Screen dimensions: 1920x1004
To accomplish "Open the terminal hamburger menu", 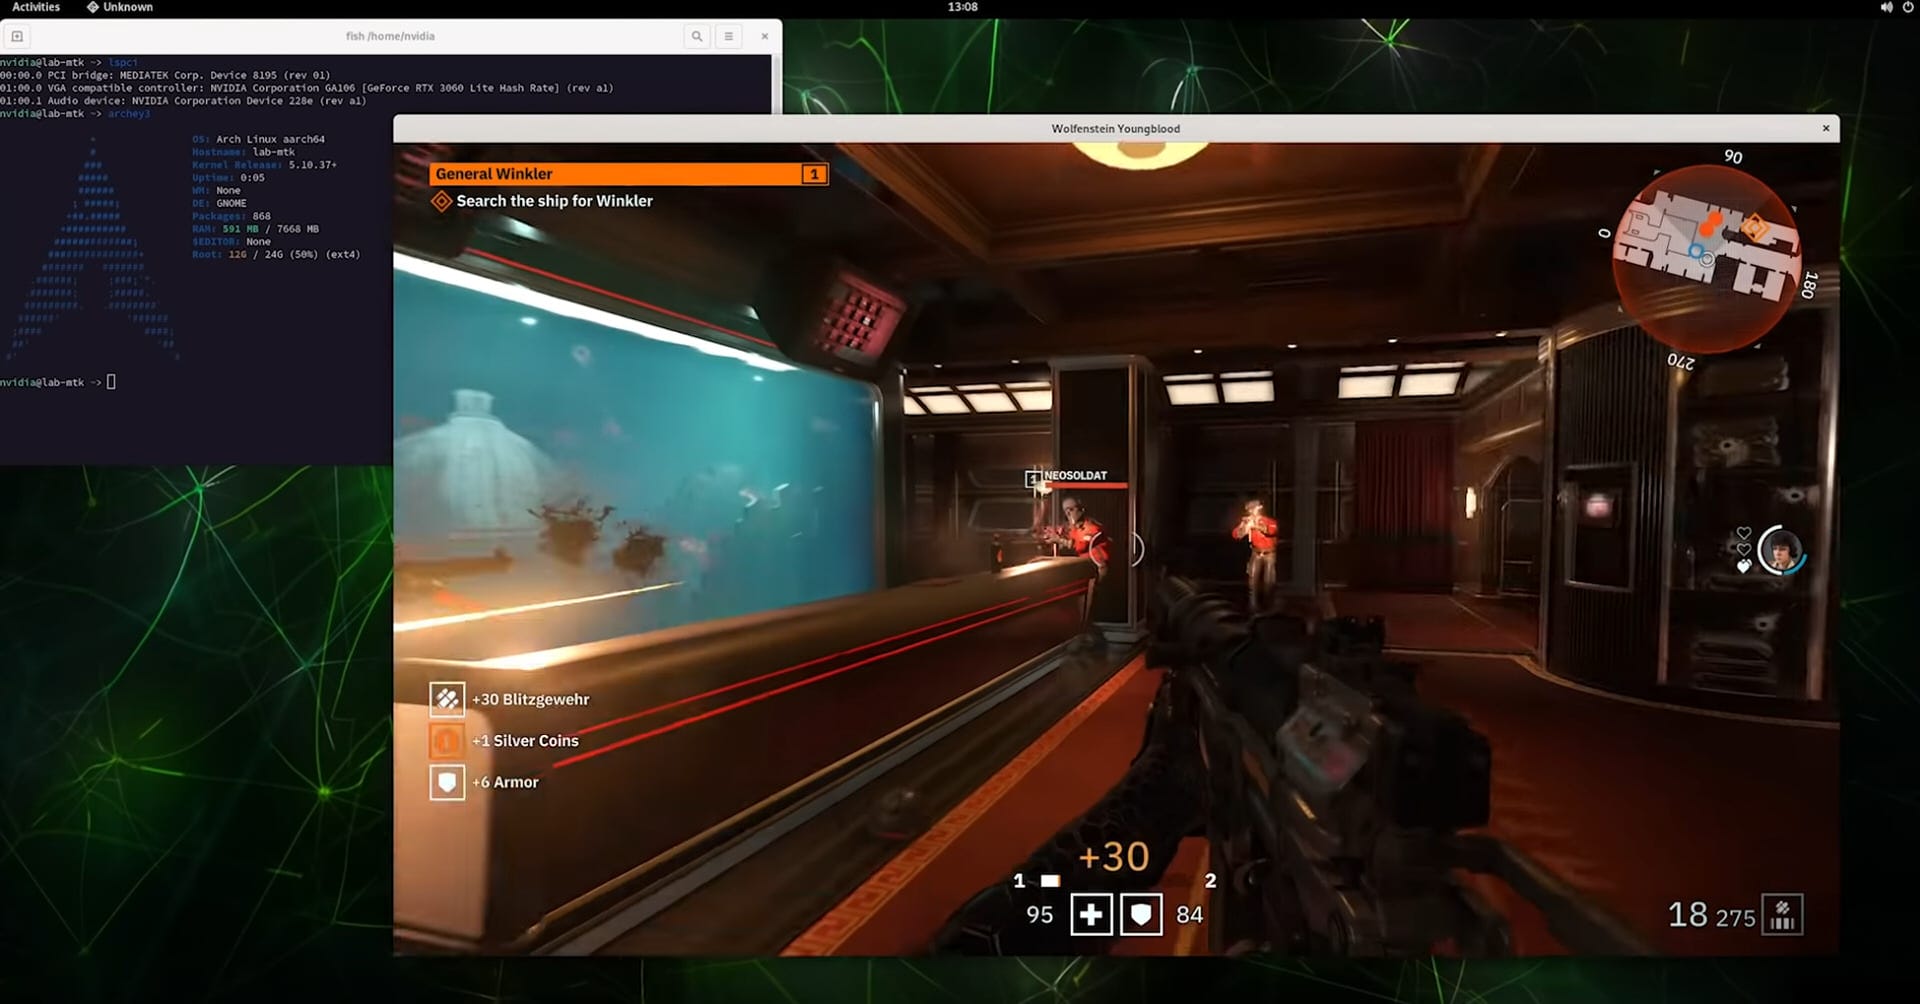I will (729, 36).
